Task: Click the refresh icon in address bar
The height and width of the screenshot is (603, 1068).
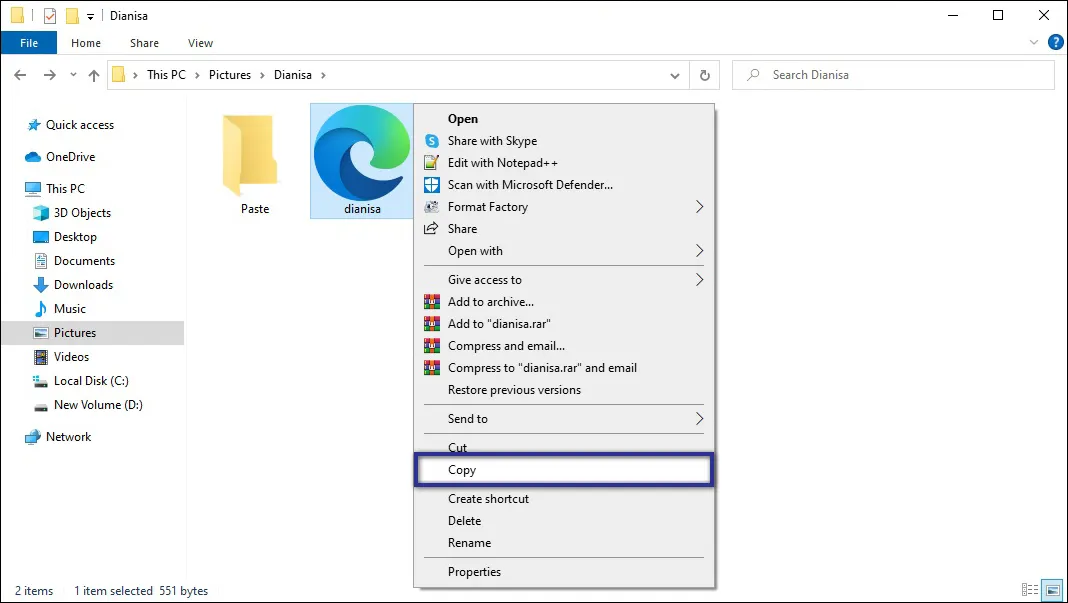Action: (705, 74)
